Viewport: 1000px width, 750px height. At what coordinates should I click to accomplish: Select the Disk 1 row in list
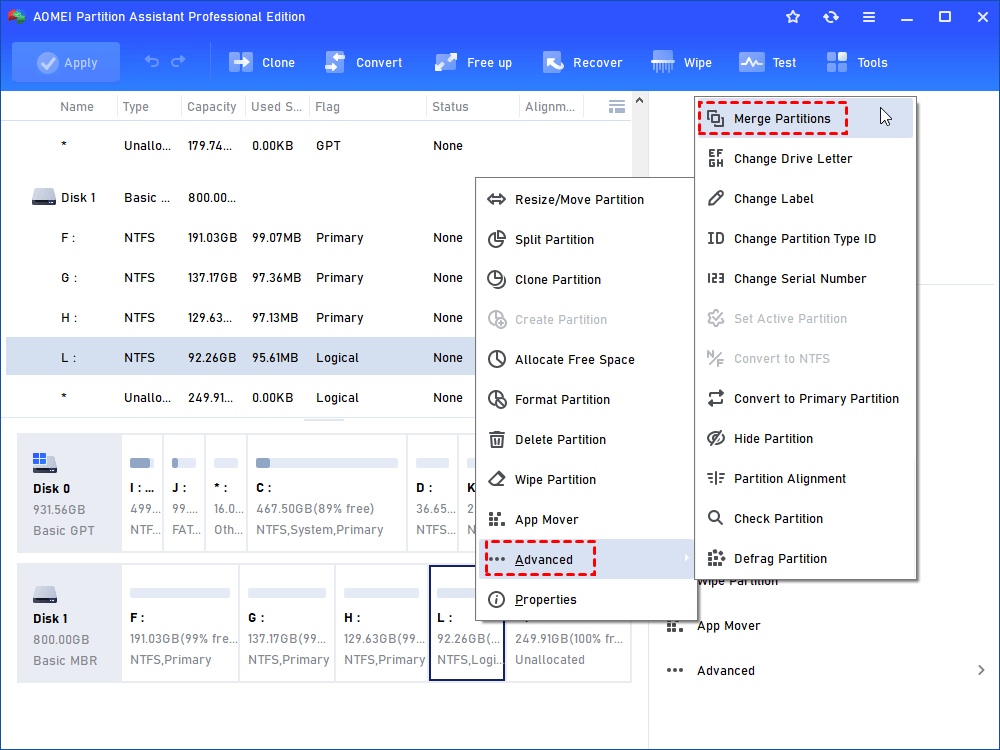click(x=241, y=198)
